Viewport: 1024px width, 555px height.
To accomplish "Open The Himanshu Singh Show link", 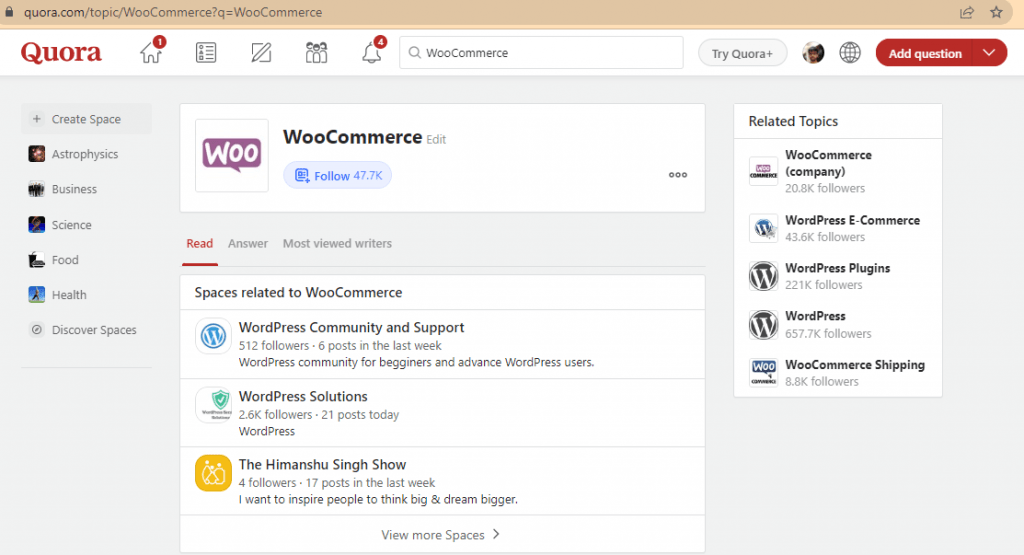I will tap(323, 465).
